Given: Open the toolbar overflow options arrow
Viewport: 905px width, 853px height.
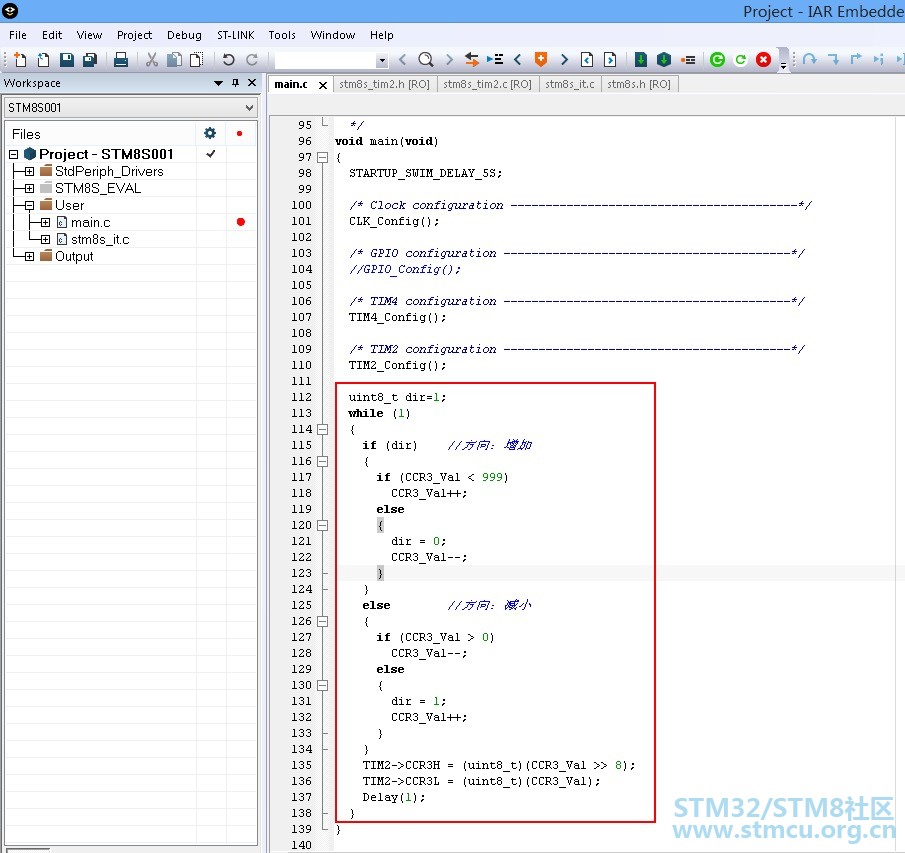Looking at the screenshot, I should (783, 66).
